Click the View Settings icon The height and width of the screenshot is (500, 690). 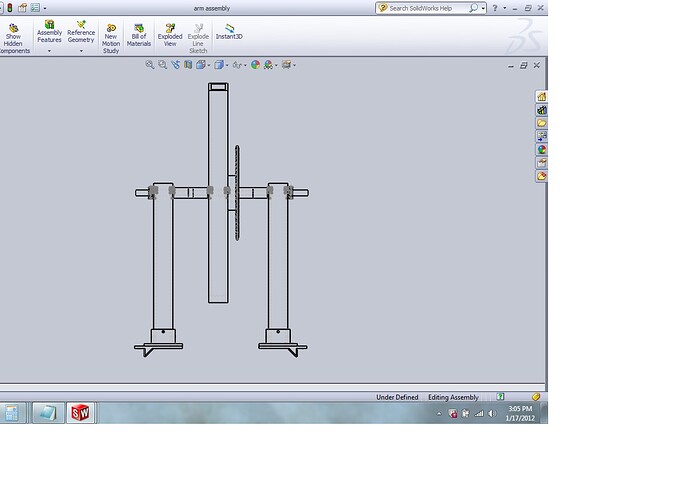coord(286,65)
